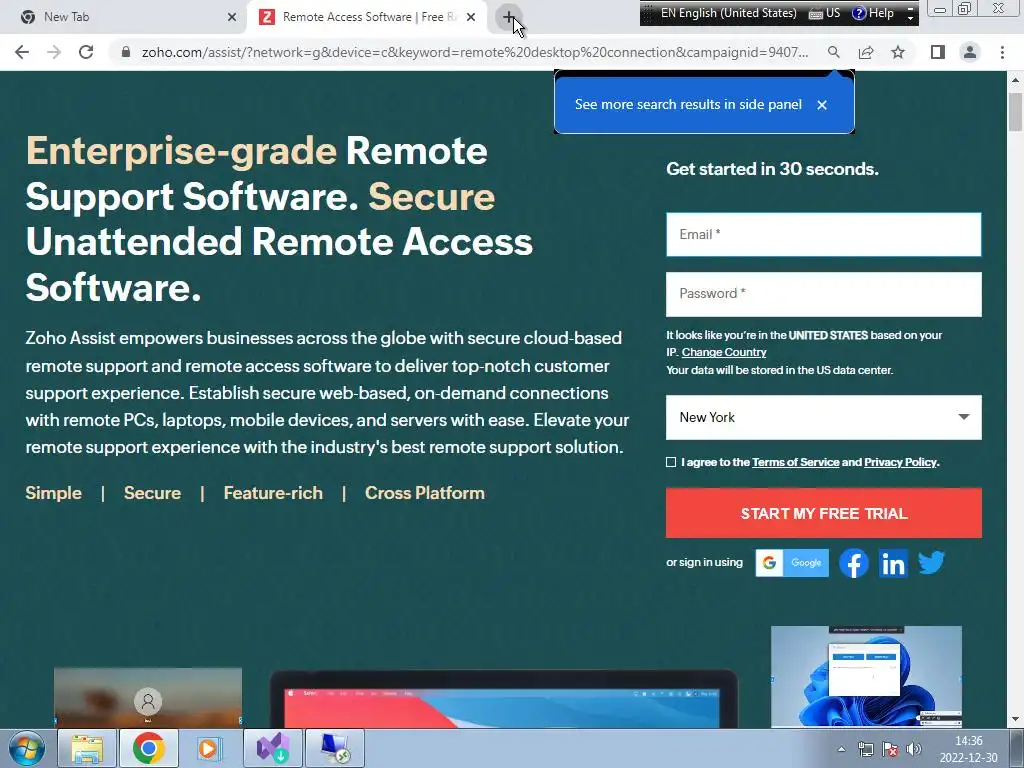1024x768 pixels.
Task: Show hidden system tray icons
Action: [841, 749]
